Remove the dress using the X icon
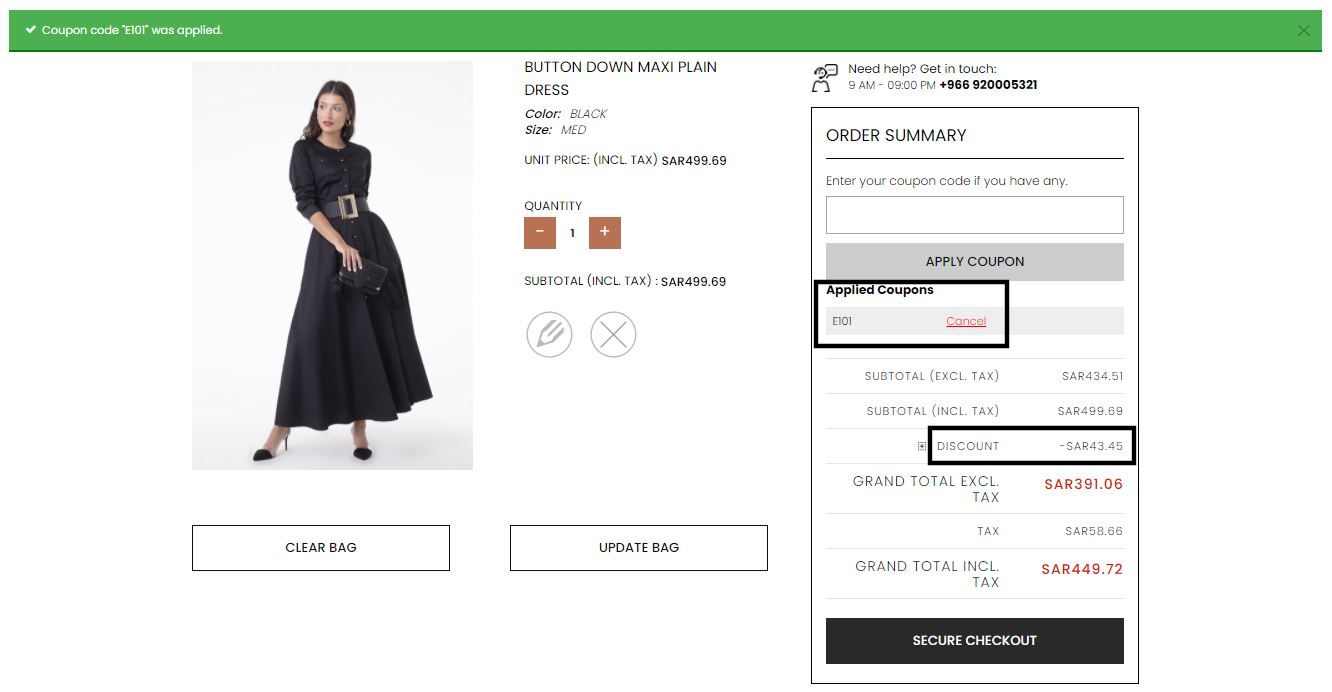 click(x=614, y=334)
